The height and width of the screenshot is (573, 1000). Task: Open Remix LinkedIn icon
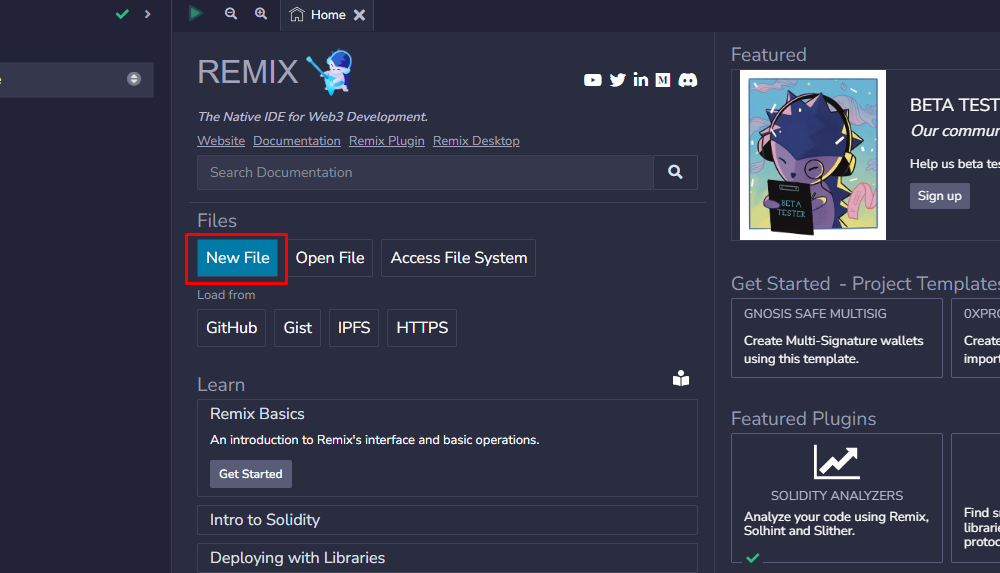(x=640, y=79)
